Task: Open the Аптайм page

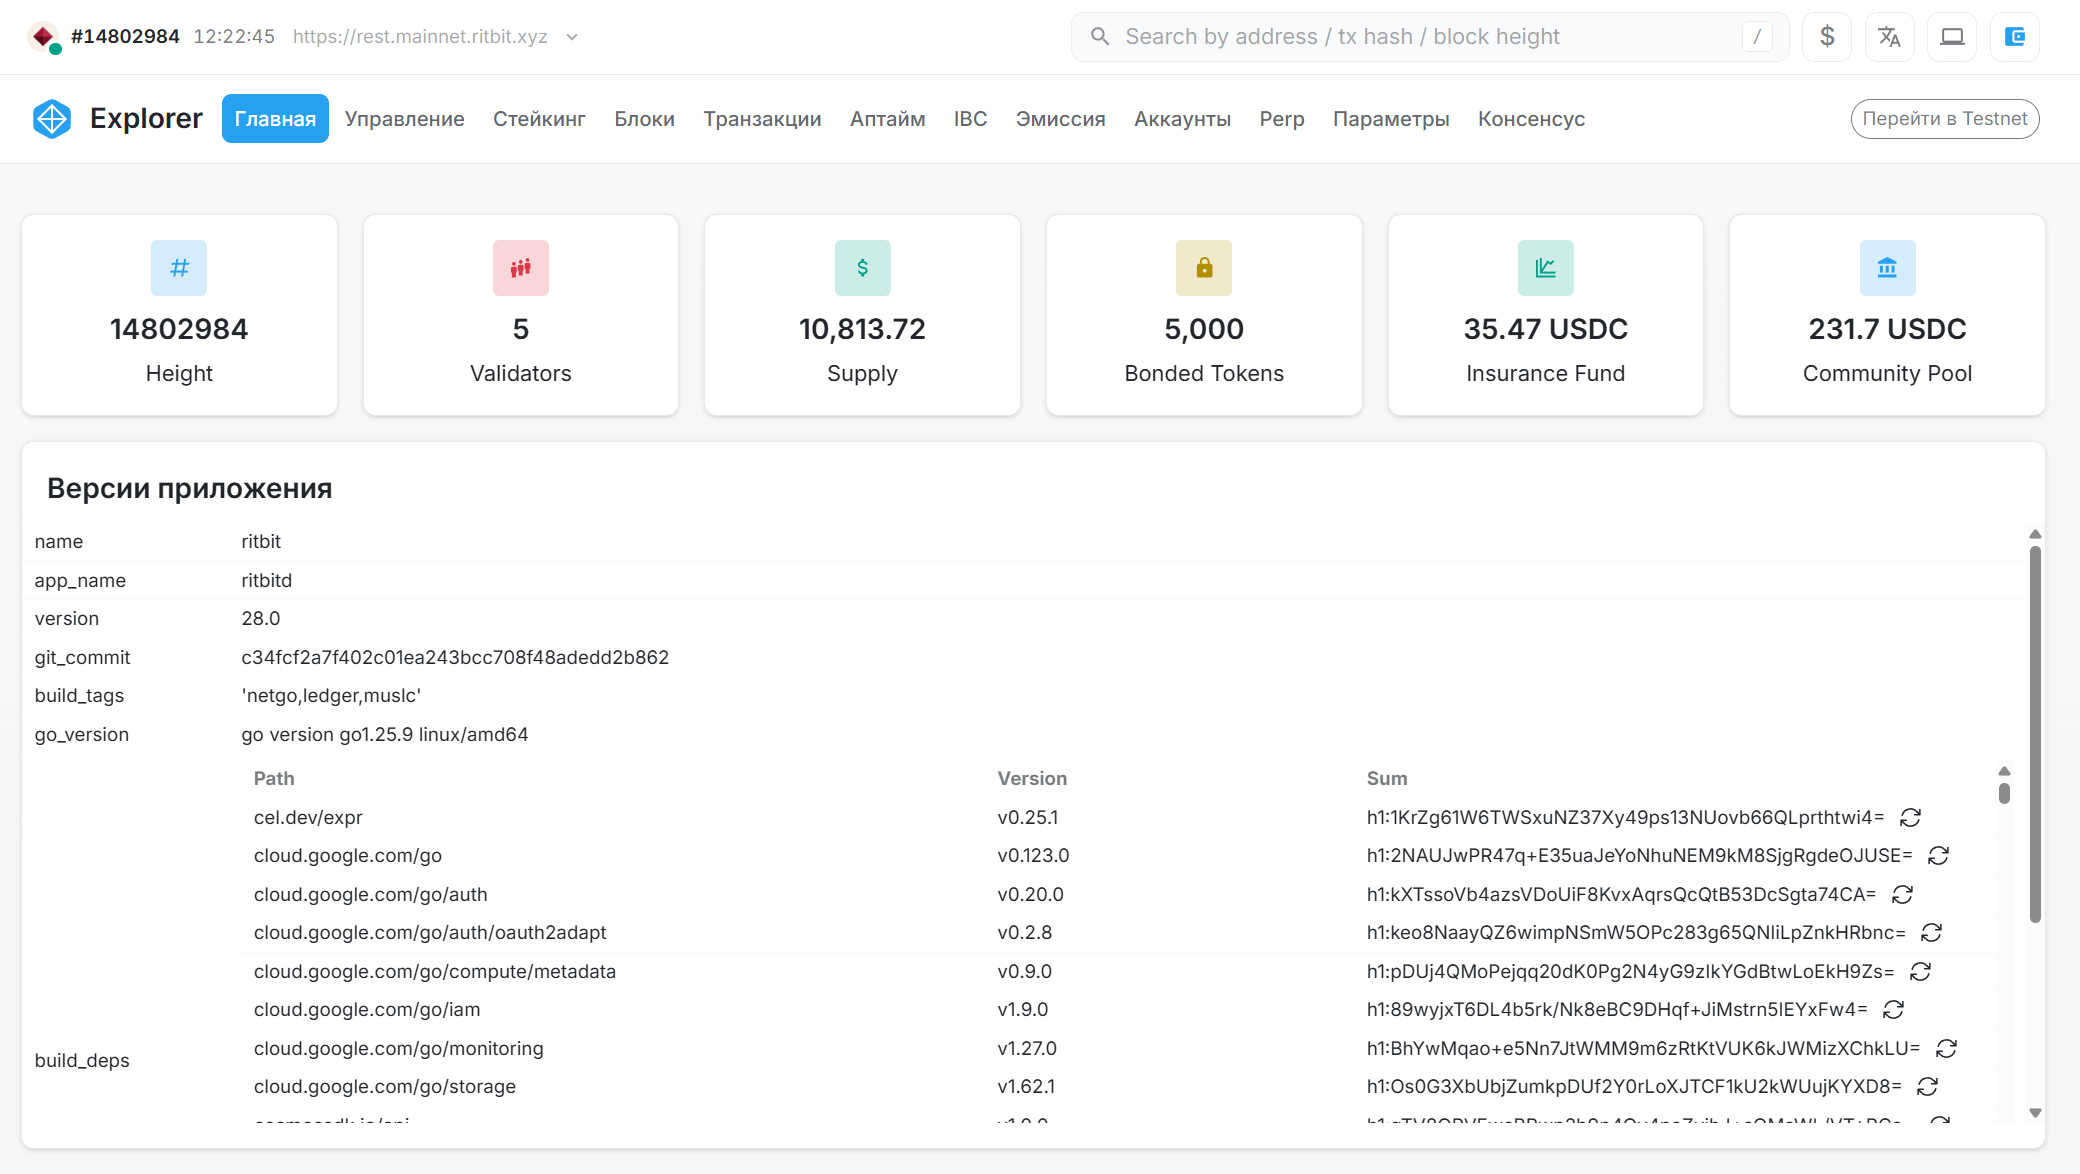Action: (887, 119)
